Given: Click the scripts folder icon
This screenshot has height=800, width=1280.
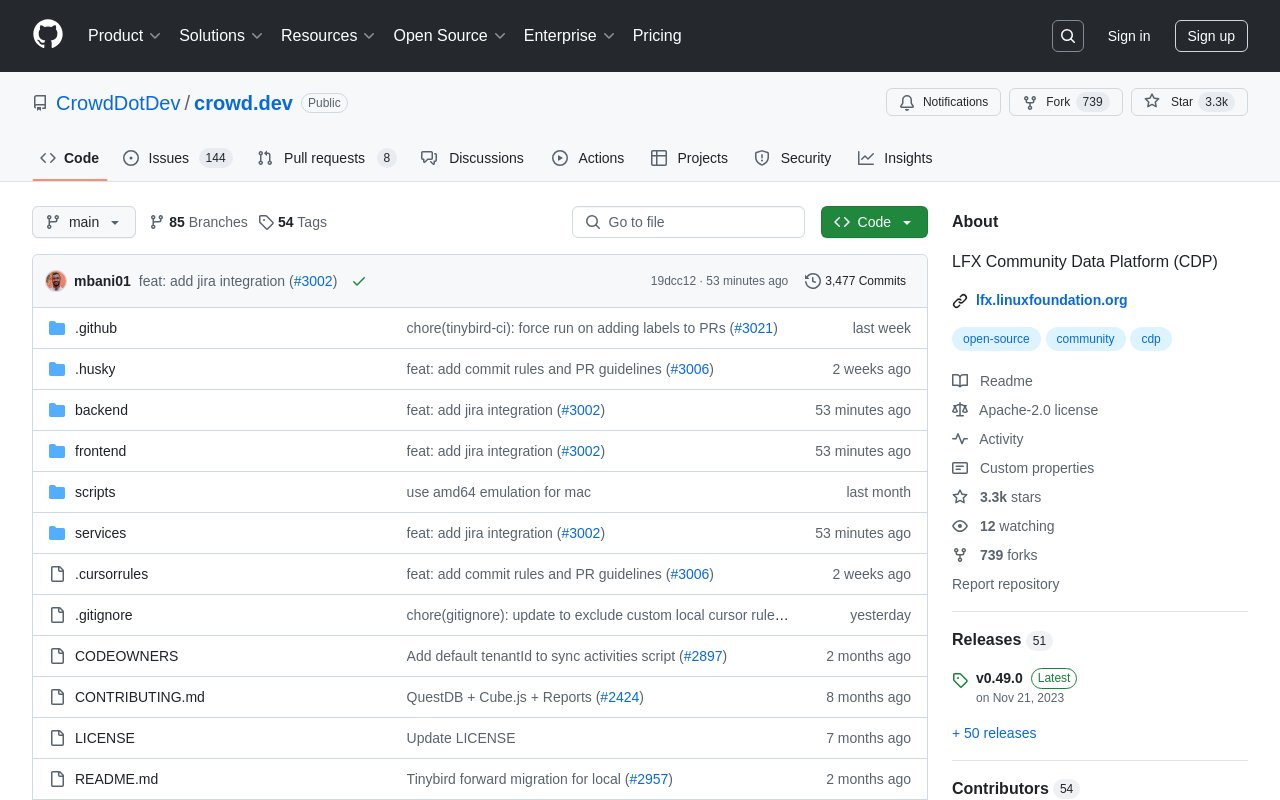Looking at the screenshot, I should [57, 492].
